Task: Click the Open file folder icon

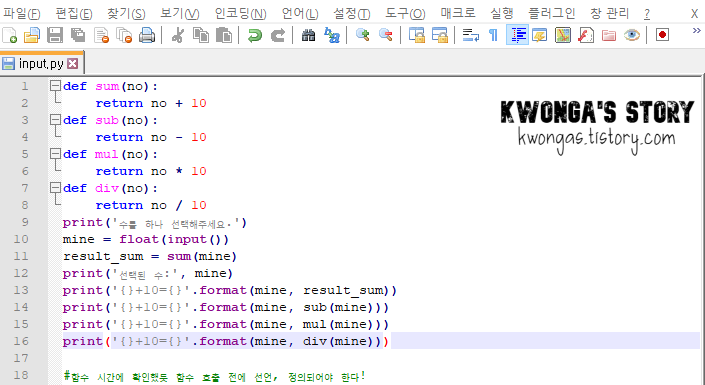Action: pyautogui.click(x=31, y=35)
